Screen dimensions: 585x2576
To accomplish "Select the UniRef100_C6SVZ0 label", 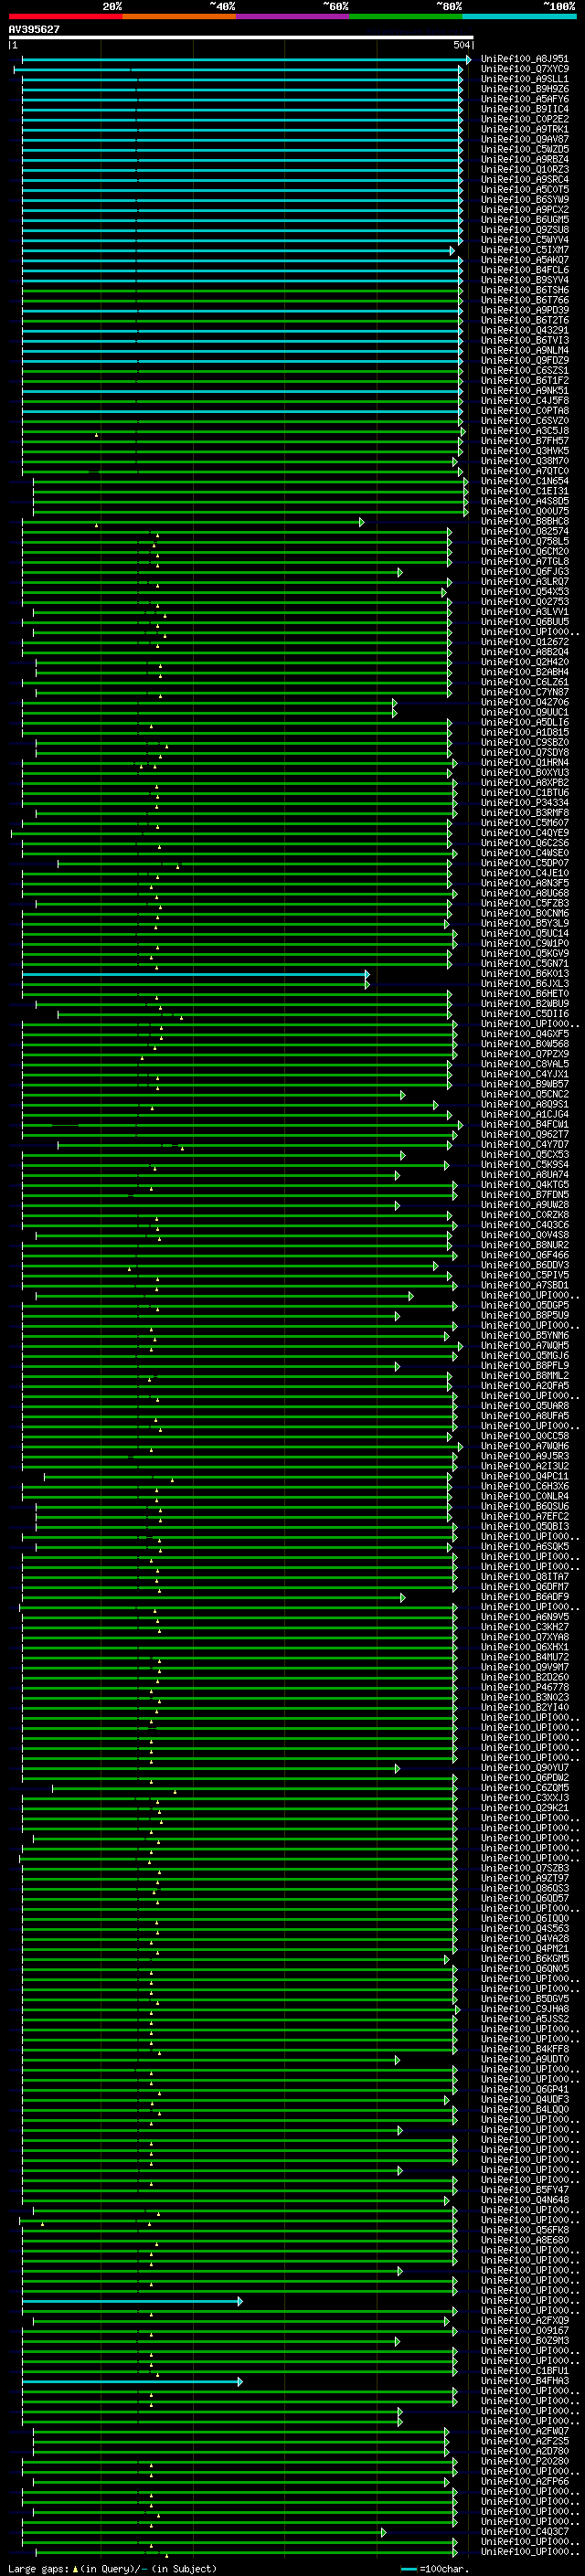I will [524, 421].
